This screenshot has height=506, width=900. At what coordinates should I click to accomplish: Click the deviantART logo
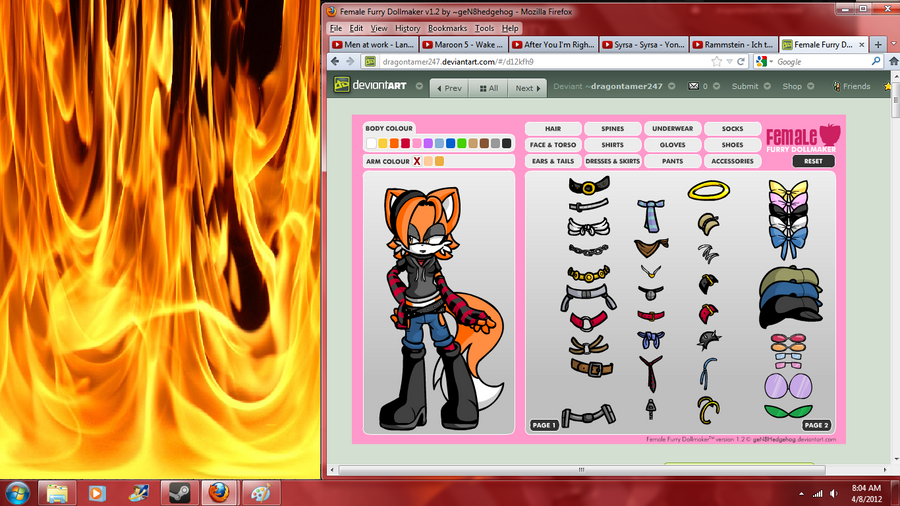point(371,85)
